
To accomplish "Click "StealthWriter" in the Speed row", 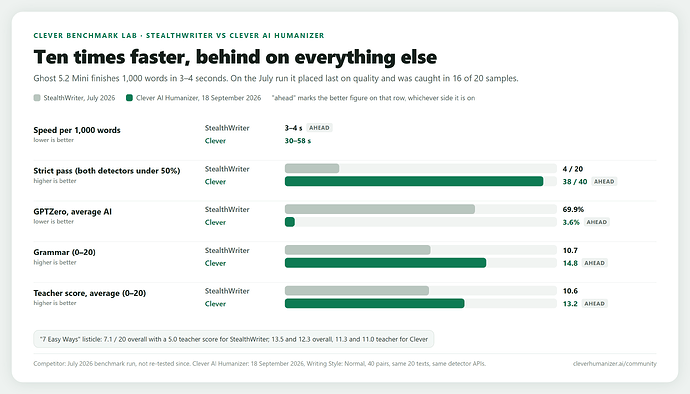I will click(x=227, y=128).
